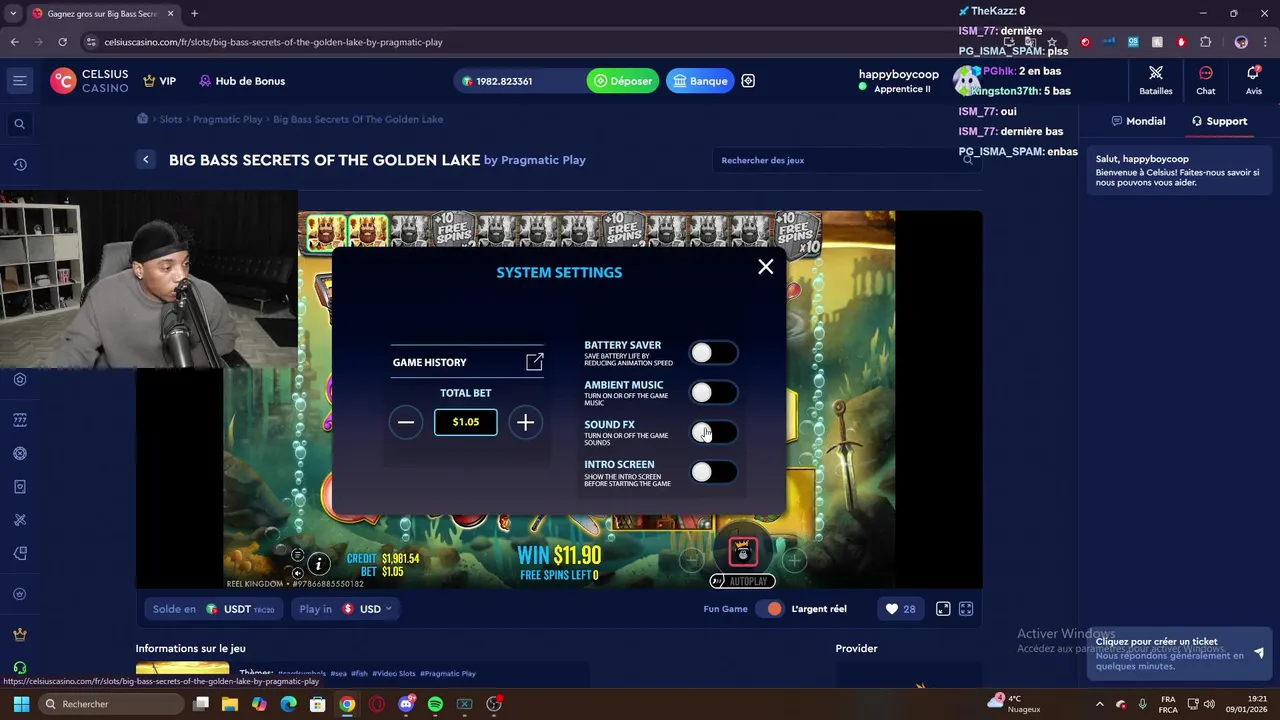This screenshot has height=720, width=1280.
Task: Click the Rechercher des jeux search field
Action: click(x=845, y=160)
